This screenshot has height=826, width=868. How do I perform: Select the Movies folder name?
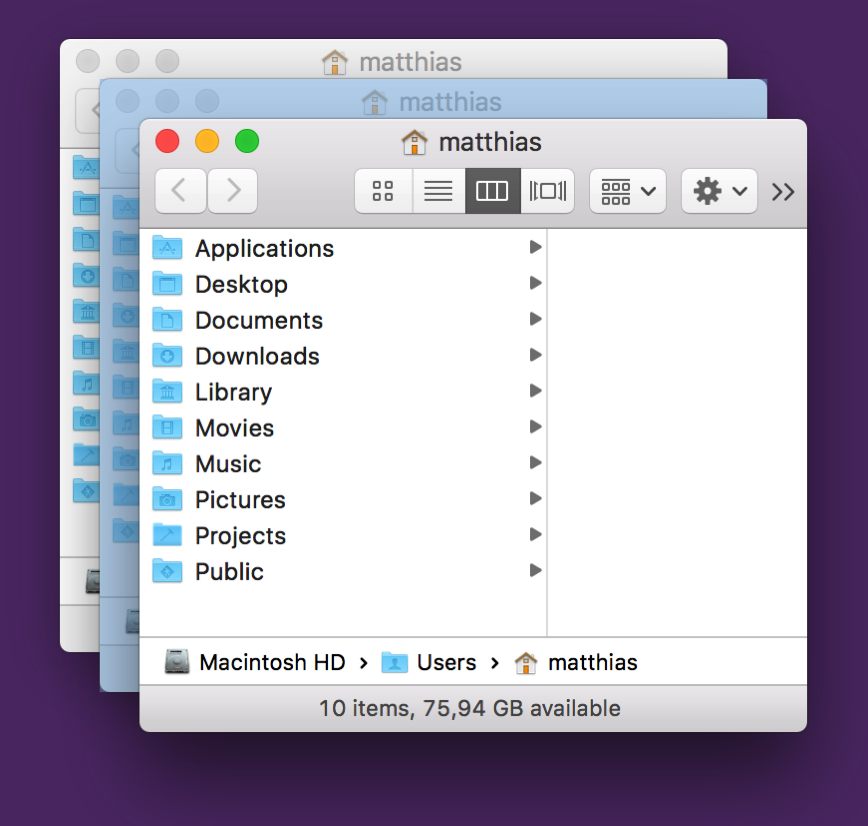click(235, 429)
